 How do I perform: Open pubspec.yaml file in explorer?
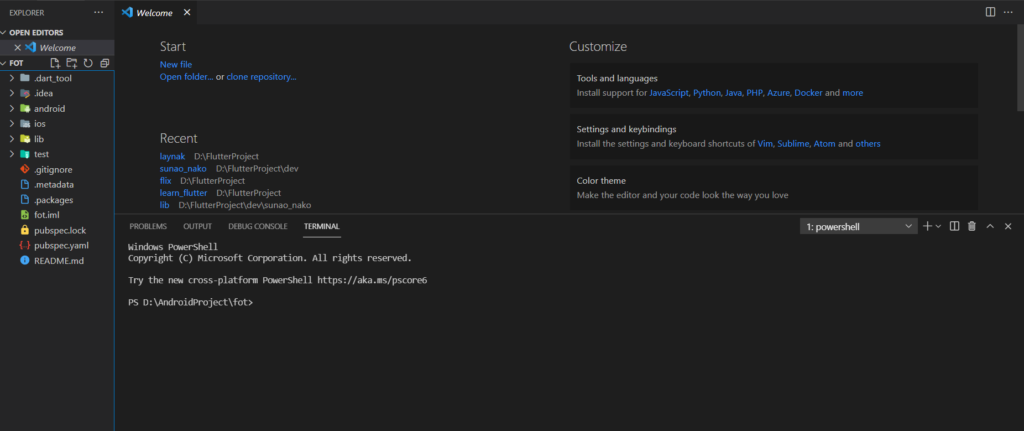61,245
